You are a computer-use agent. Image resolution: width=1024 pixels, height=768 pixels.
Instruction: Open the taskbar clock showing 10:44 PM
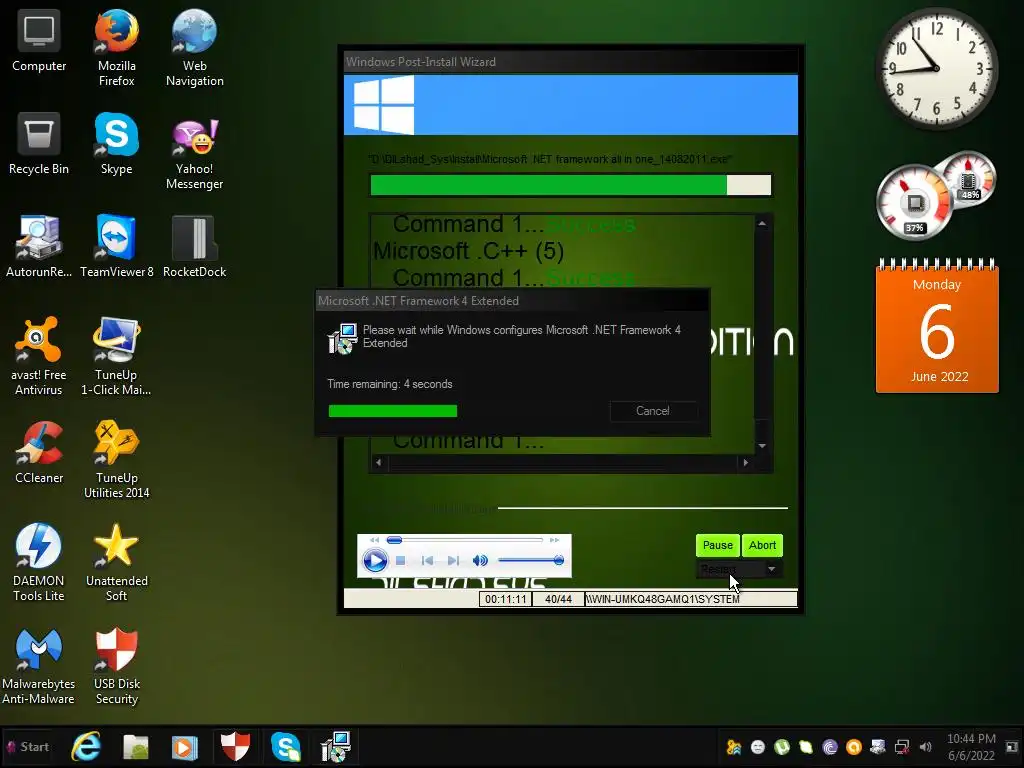[x=971, y=746]
